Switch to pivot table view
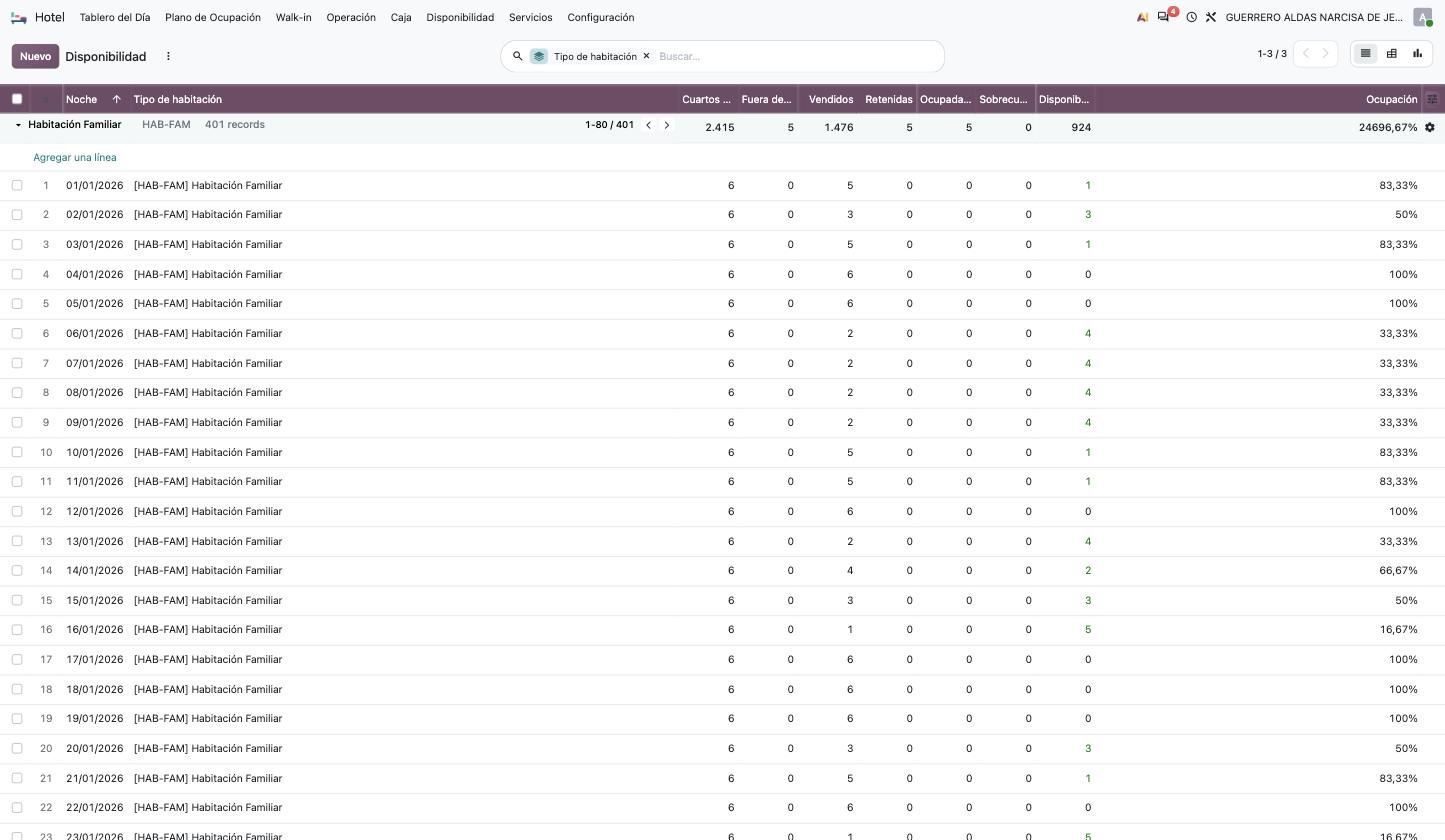 [1391, 54]
